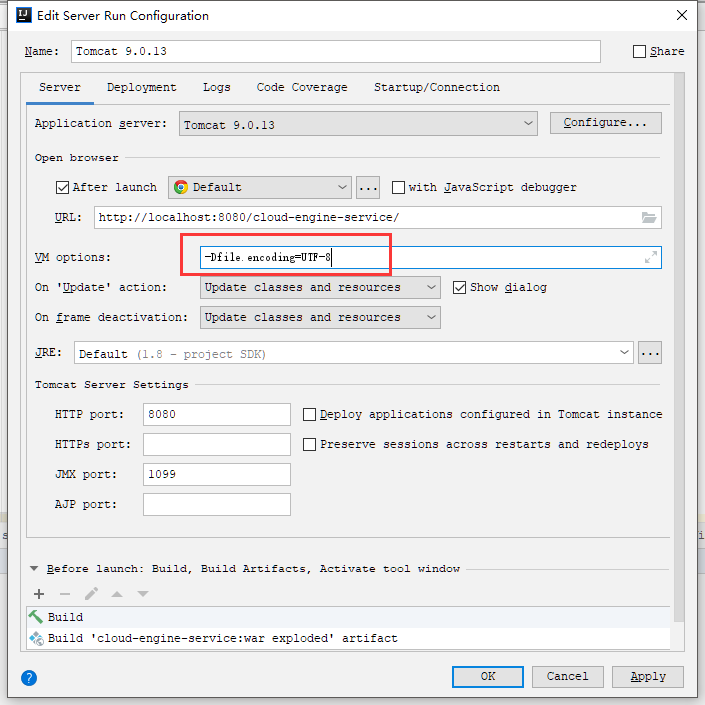Click the empty AJP port field
The image size is (705, 705).
click(217, 504)
